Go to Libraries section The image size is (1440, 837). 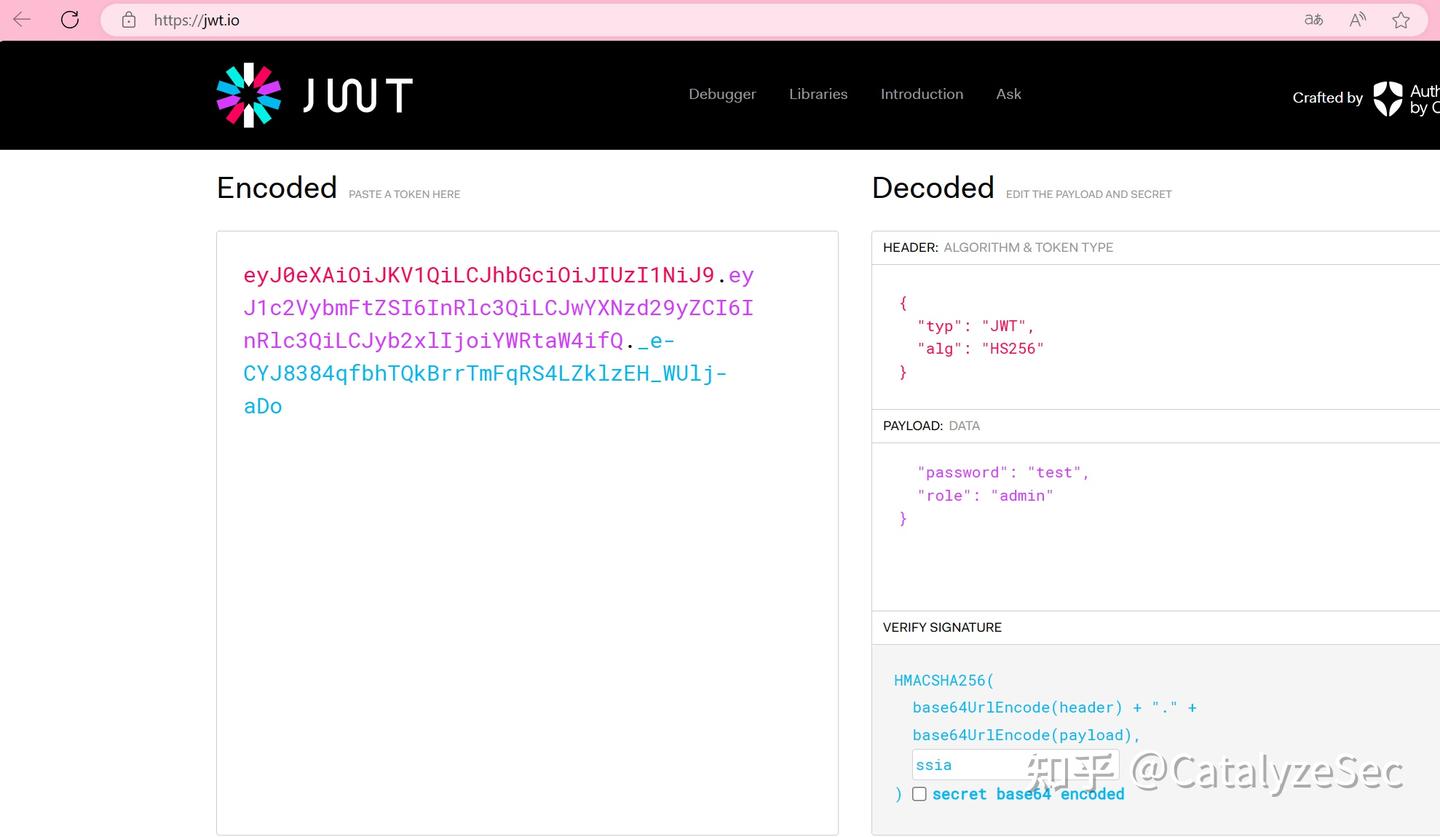pos(818,94)
